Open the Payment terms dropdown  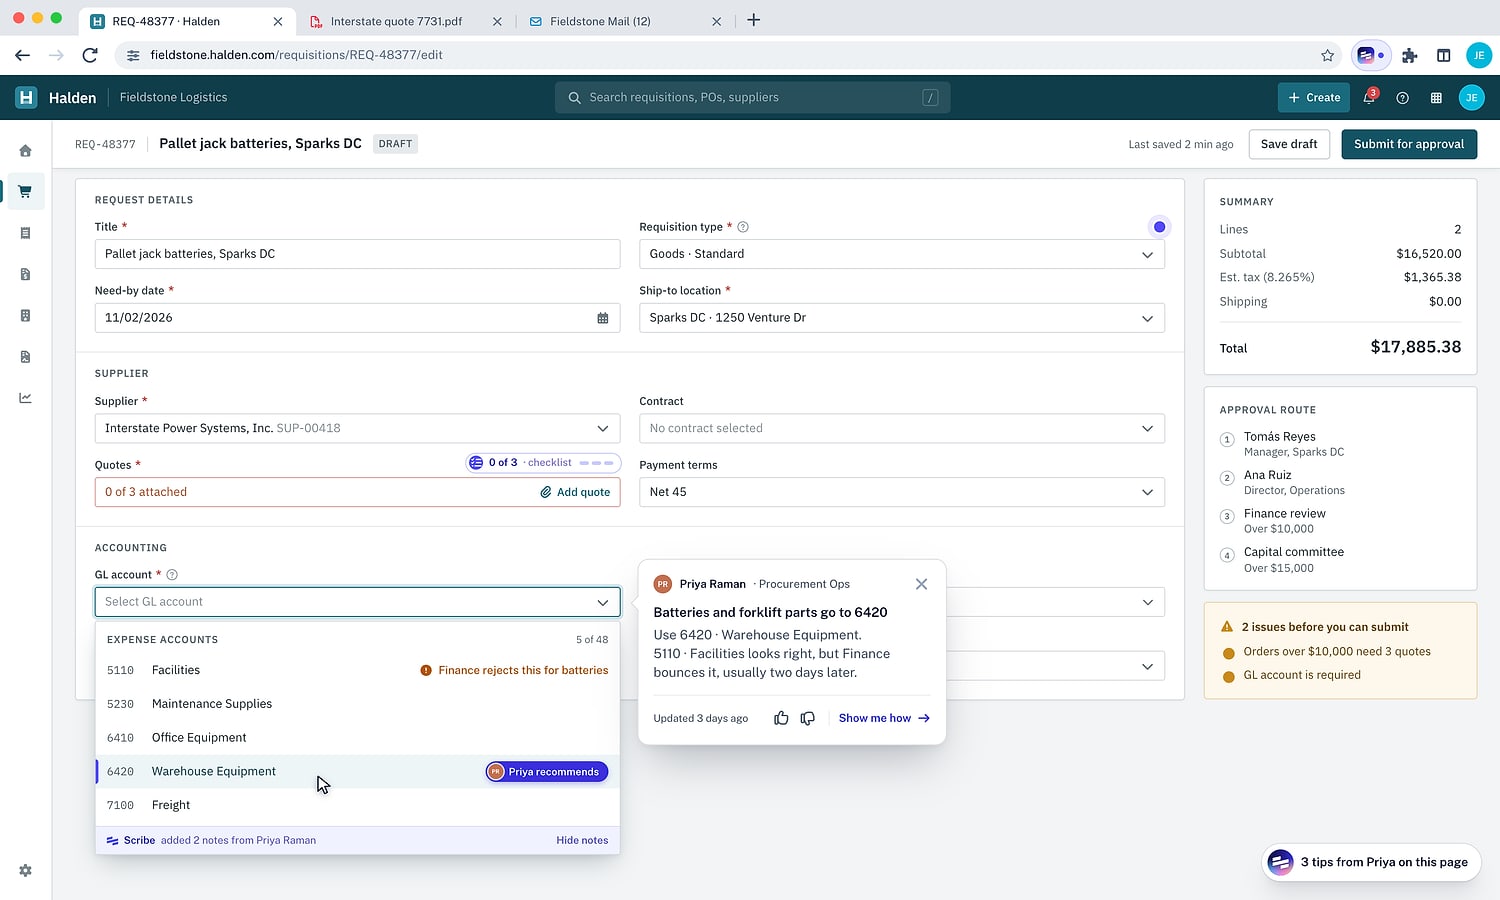click(902, 492)
